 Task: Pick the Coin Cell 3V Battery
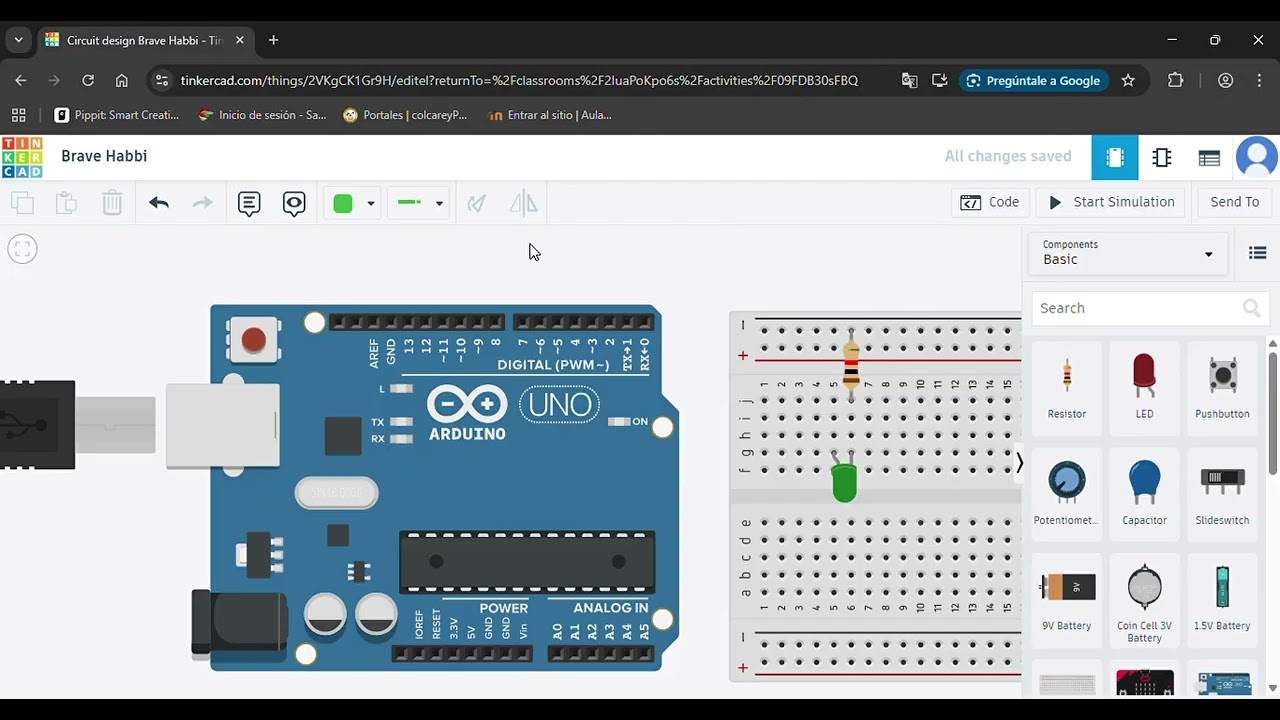pos(1144,600)
